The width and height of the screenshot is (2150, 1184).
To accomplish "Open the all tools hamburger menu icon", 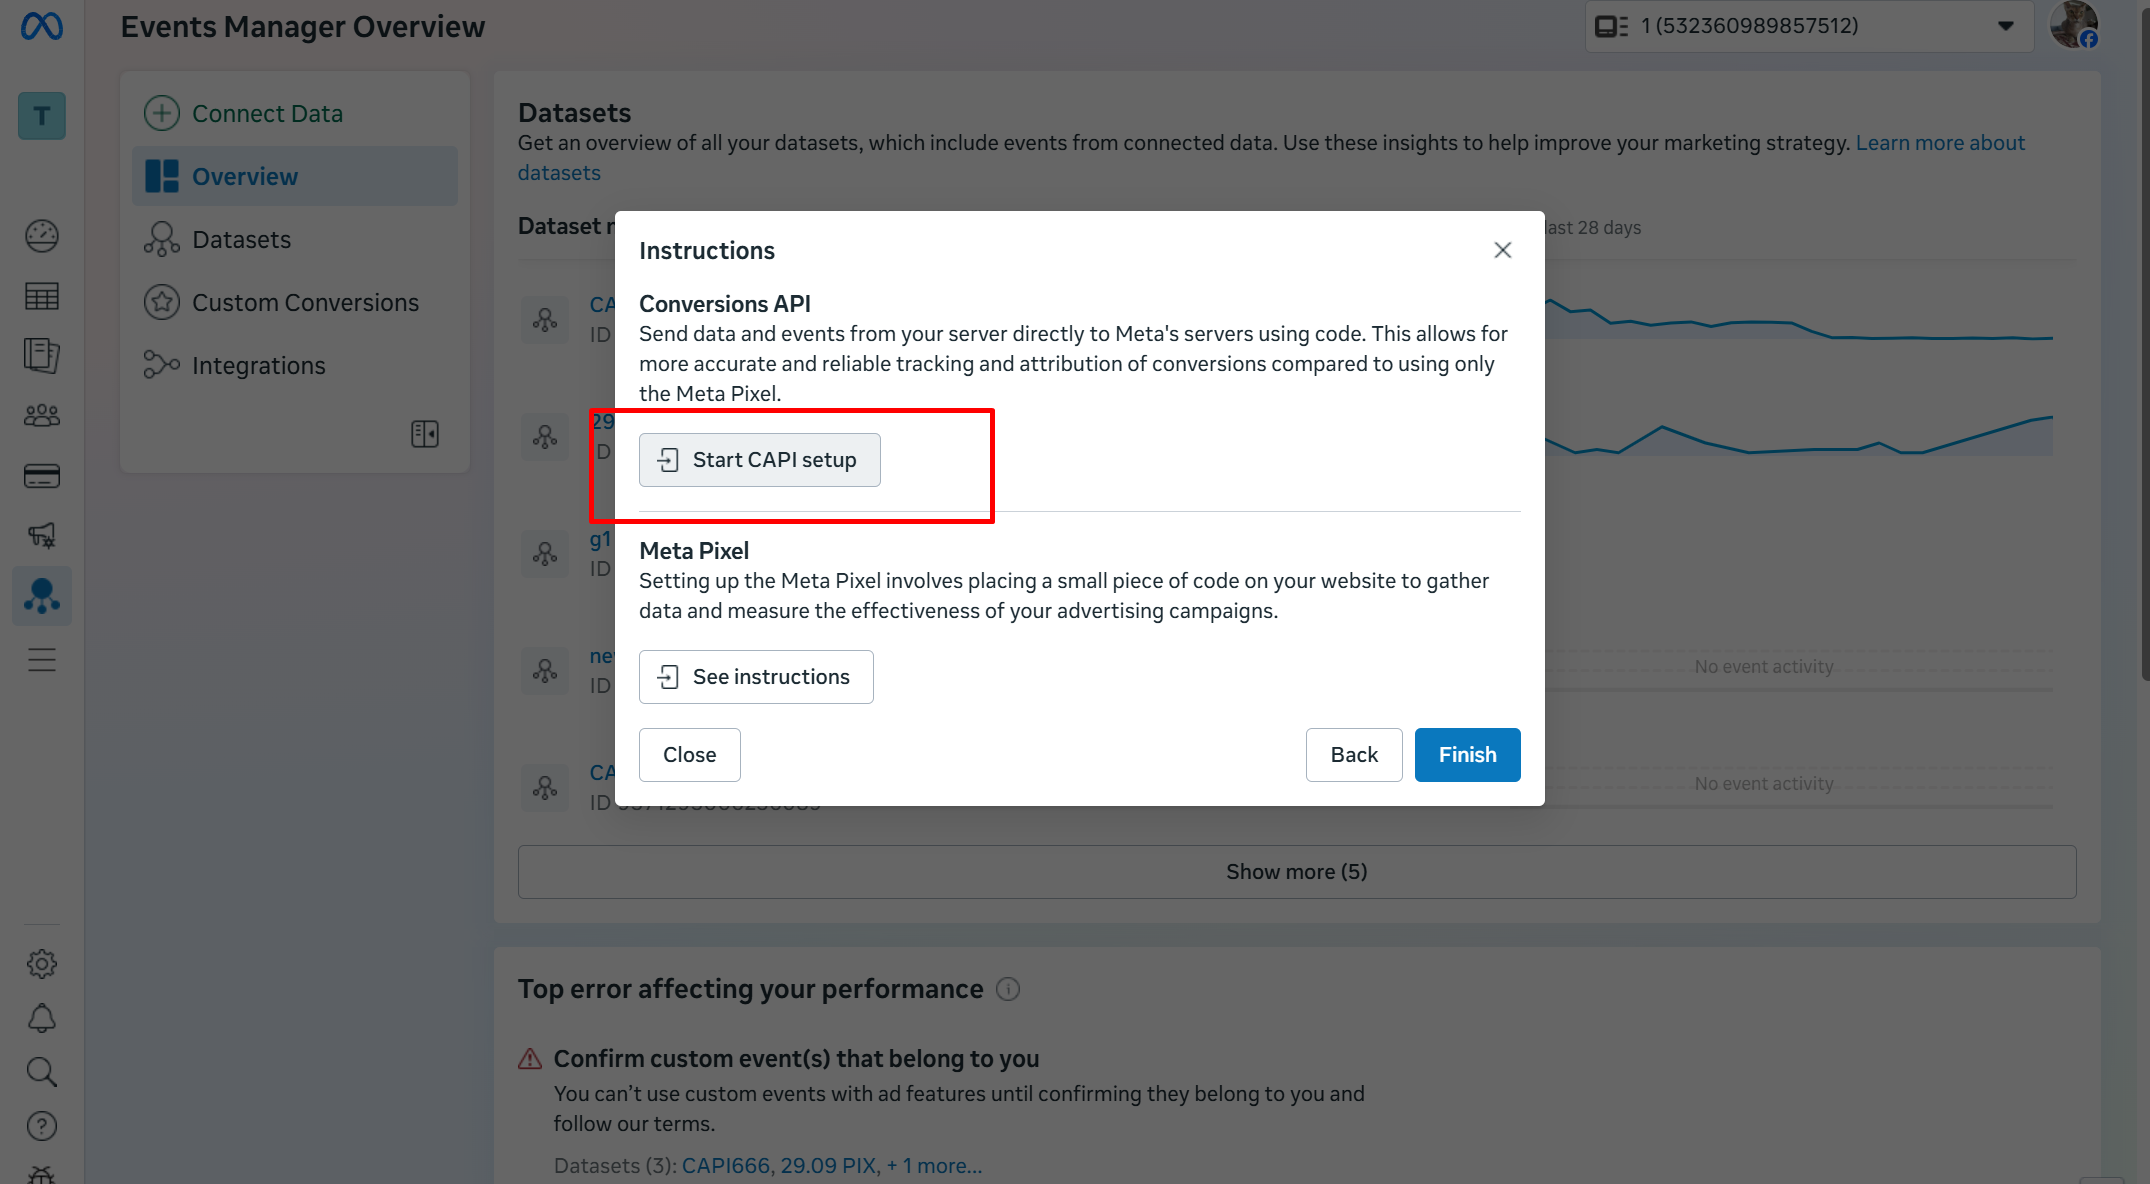I will coord(42,660).
